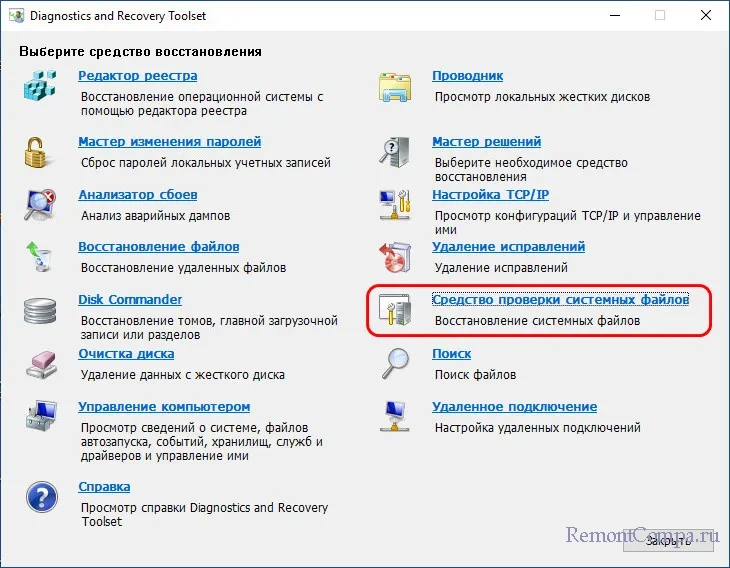Viewport: 730px width, 568px height.
Task: Click the Solution Wizard server icon
Action: (x=395, y=152)
